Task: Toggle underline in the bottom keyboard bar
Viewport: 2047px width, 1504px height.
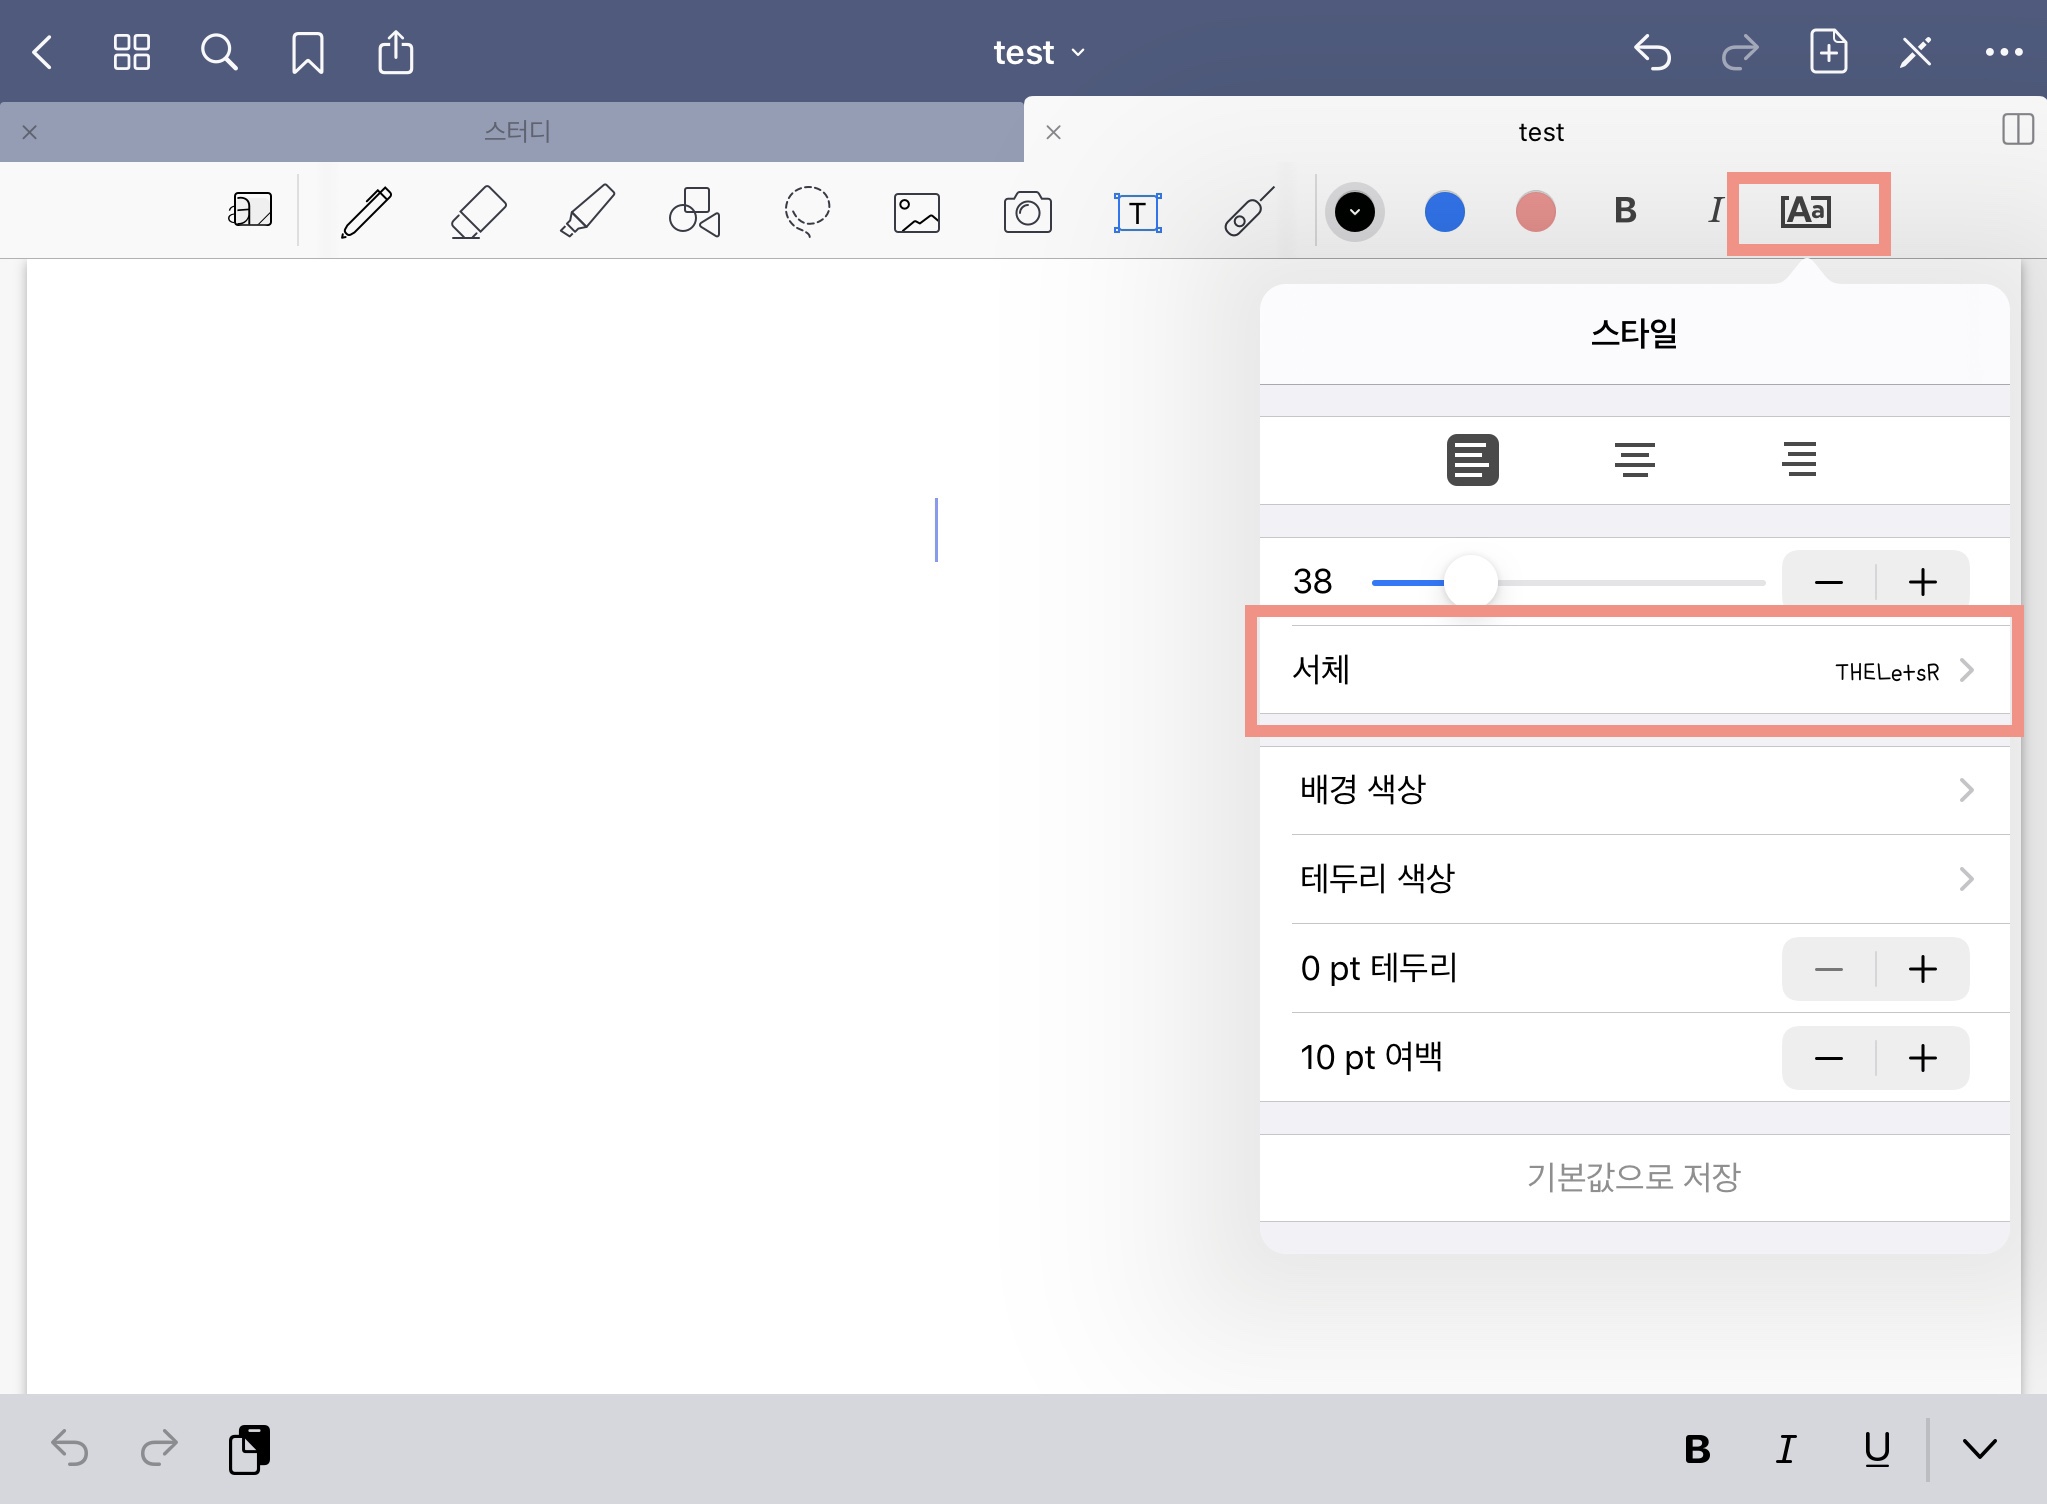Action: 1877,1449
